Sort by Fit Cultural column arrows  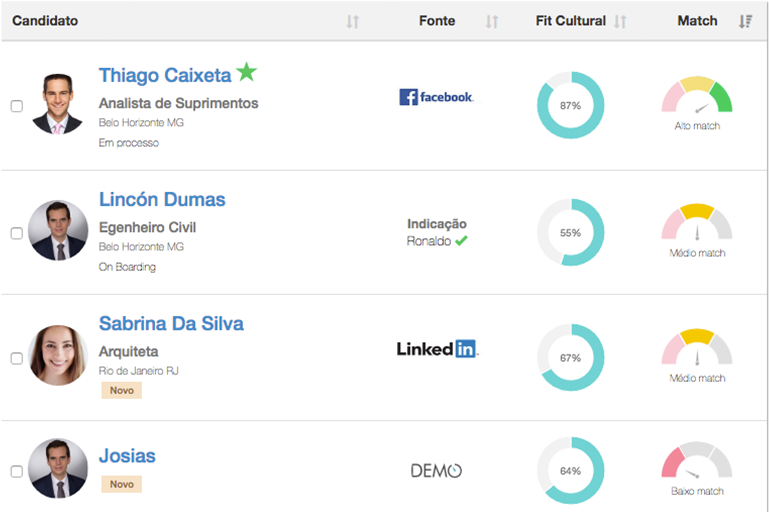620,21
